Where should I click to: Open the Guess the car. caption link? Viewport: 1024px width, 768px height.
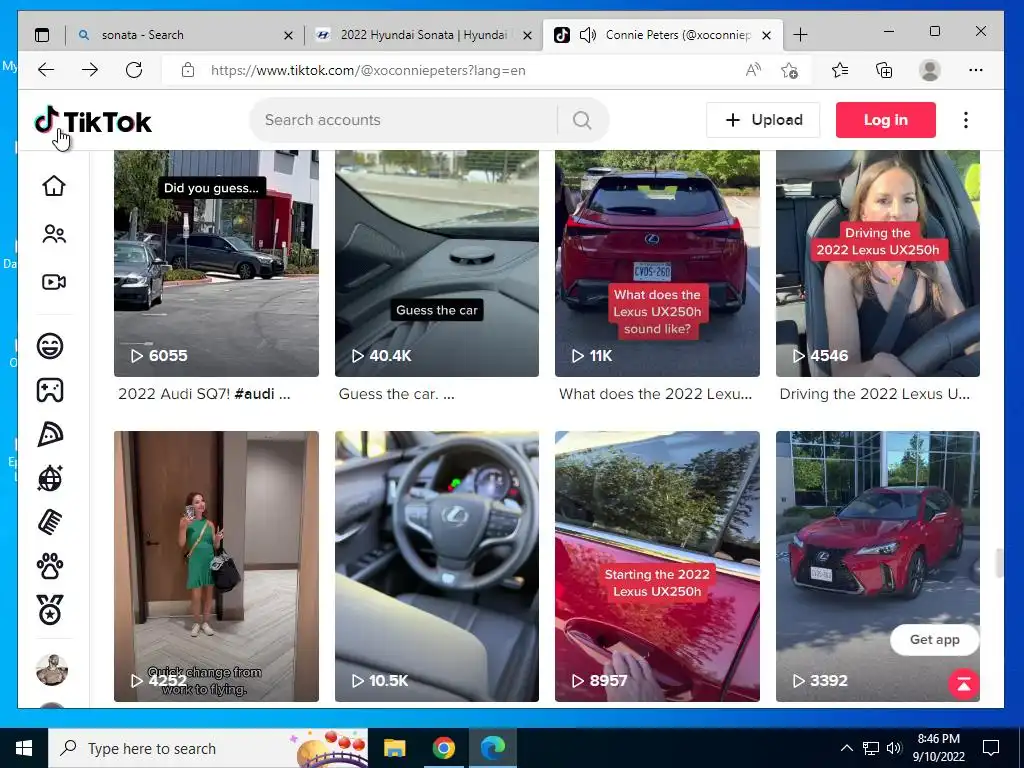pyautogui.click(x=396, y=394)
